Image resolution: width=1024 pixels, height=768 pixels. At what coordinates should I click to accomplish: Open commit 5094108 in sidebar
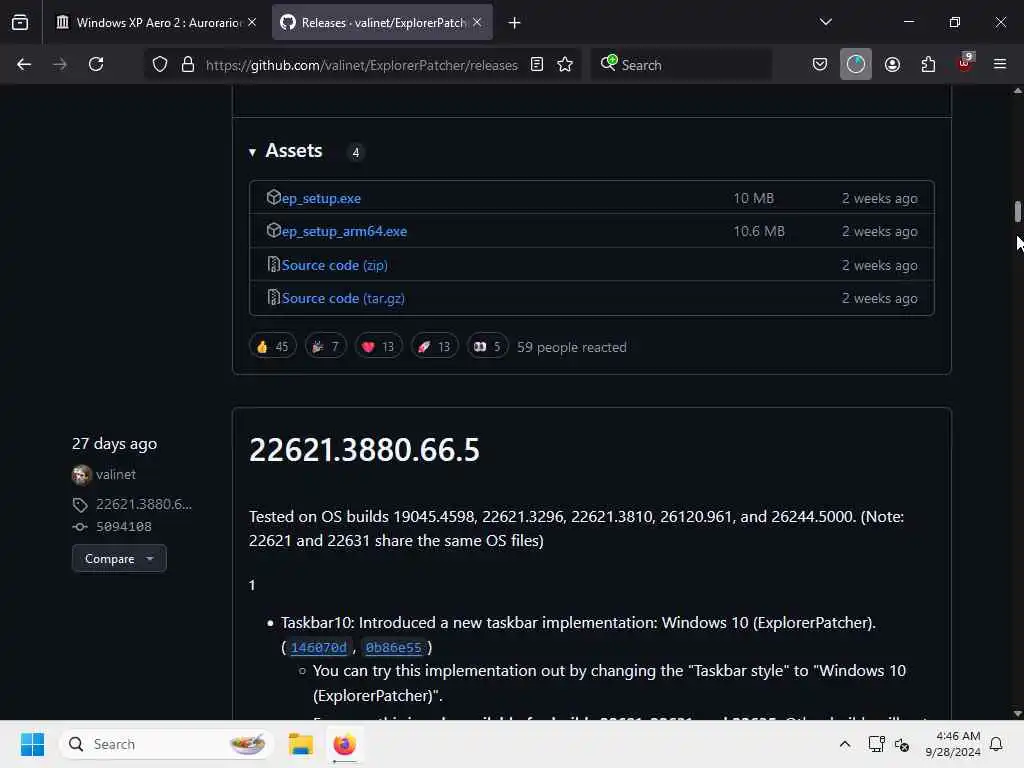click(123, 526)
